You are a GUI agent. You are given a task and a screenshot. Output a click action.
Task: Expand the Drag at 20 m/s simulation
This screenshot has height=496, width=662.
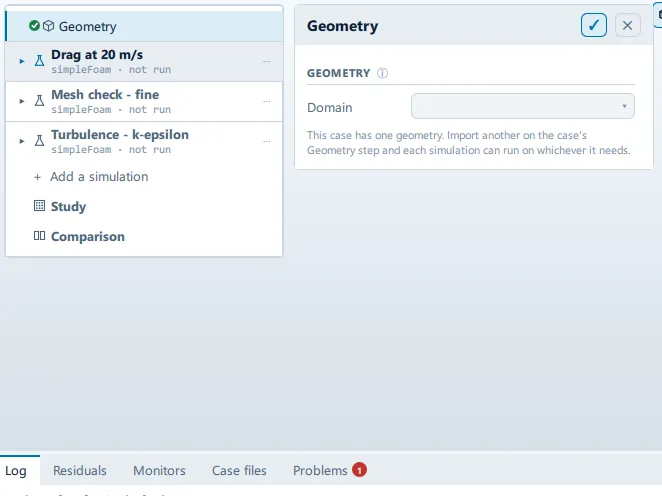coord(22,61)
